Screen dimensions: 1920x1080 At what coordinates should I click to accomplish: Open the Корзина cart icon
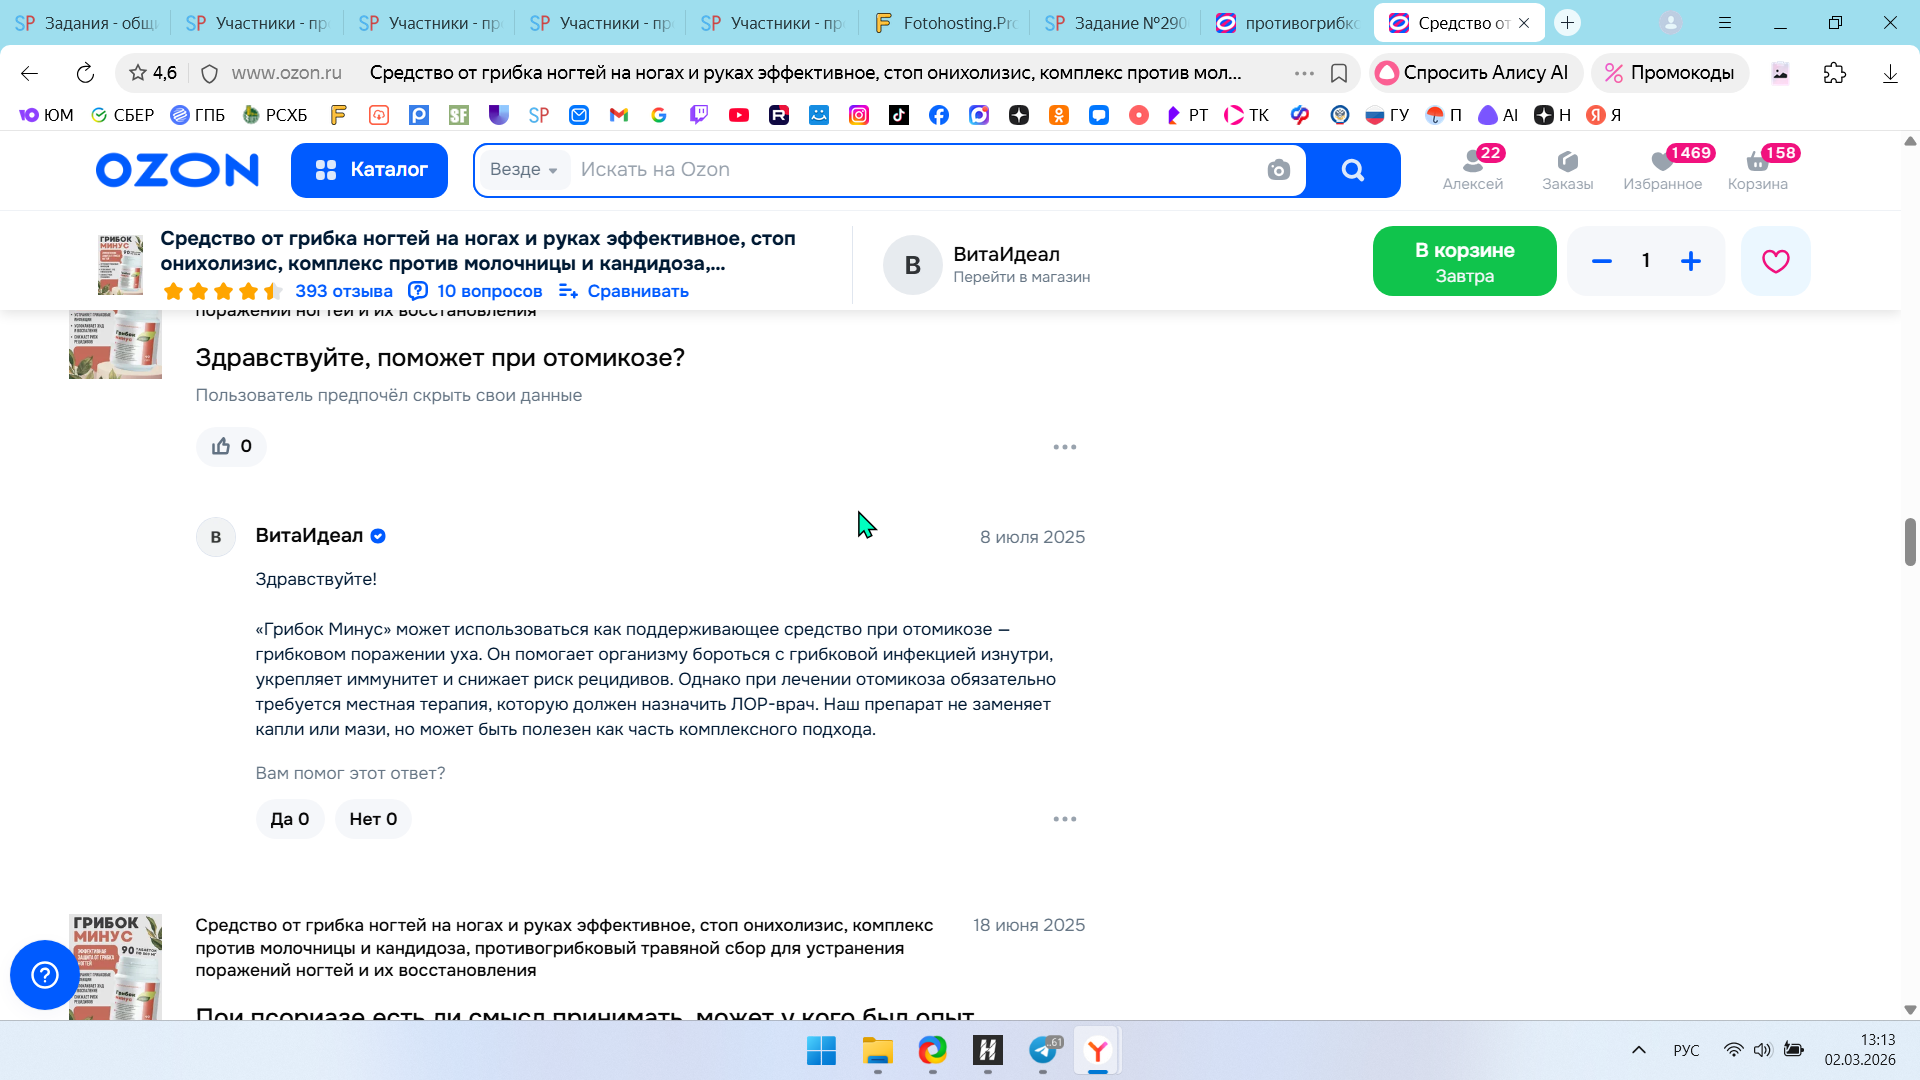point(1757,170)
